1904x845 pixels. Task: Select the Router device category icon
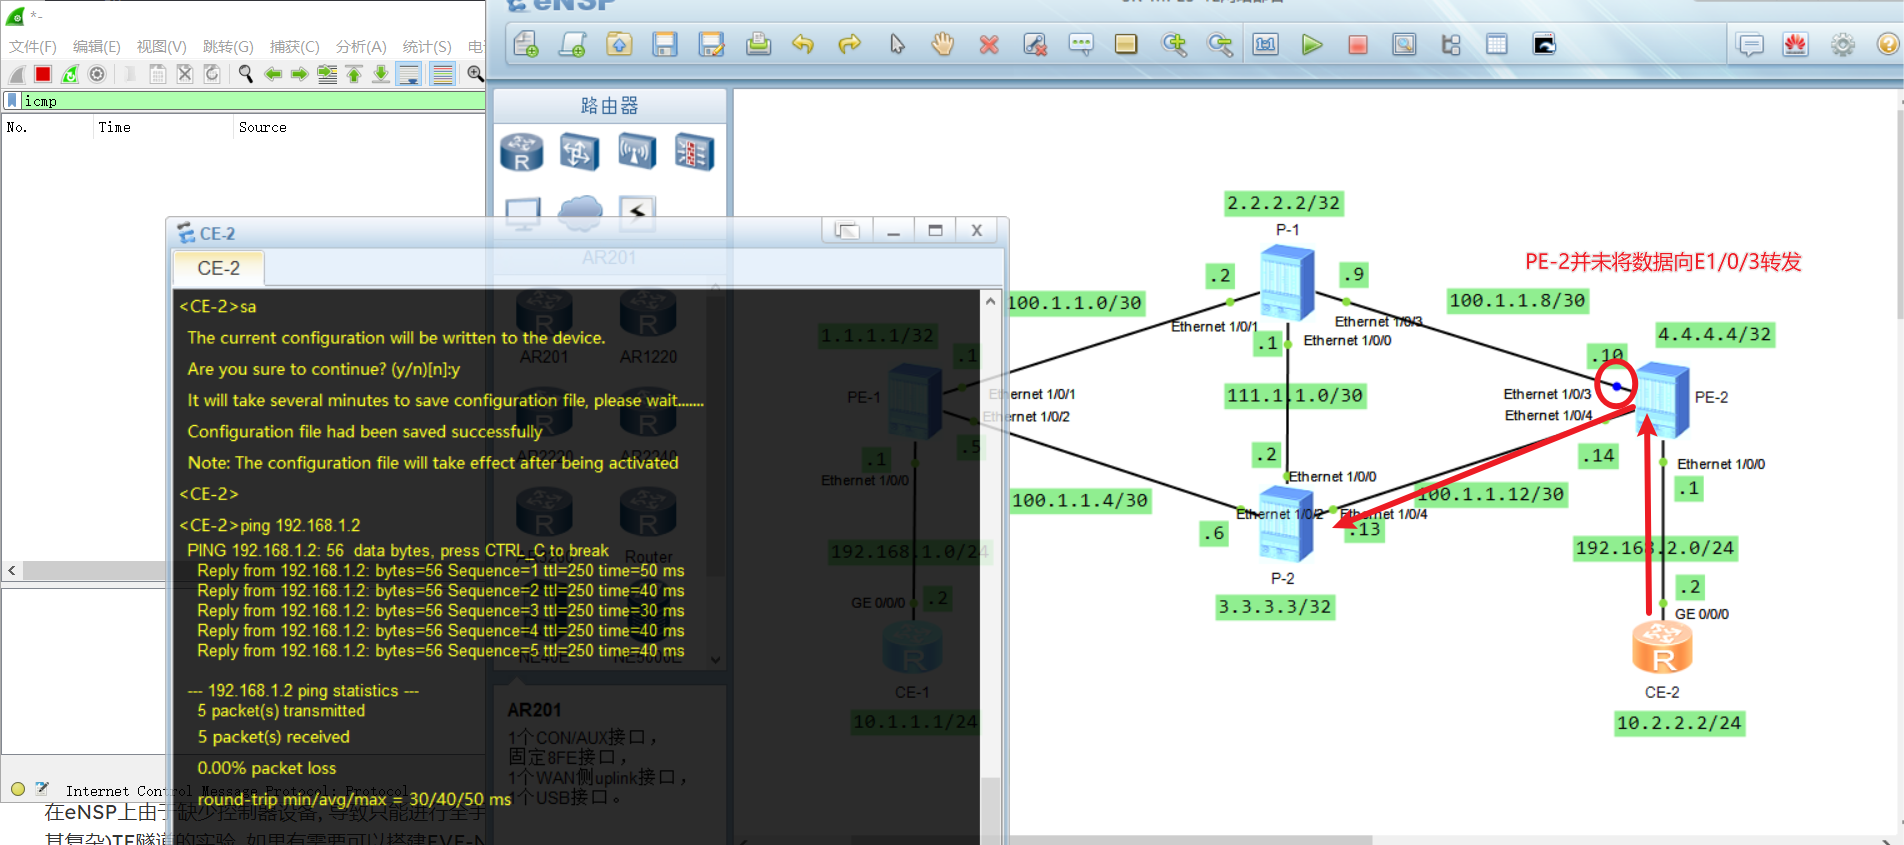coord(522,153)
